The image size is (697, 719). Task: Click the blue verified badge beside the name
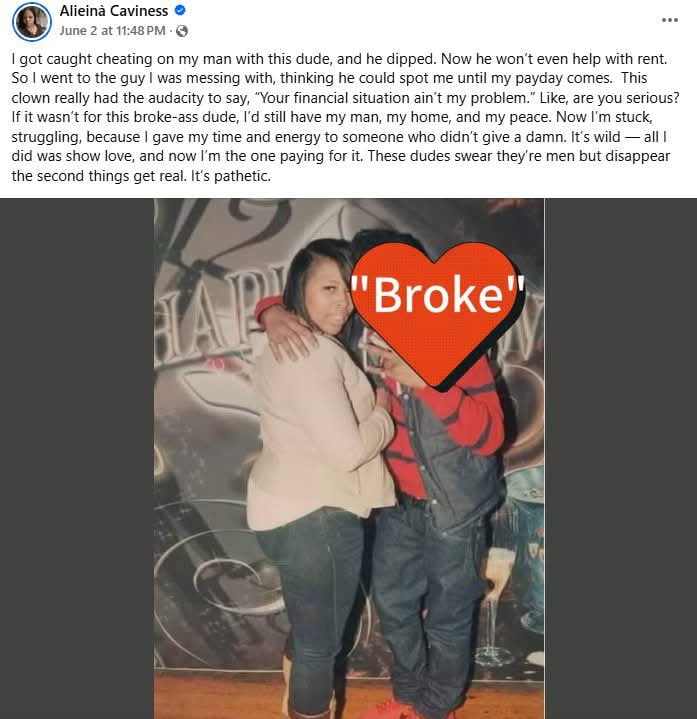pos(180,10)
